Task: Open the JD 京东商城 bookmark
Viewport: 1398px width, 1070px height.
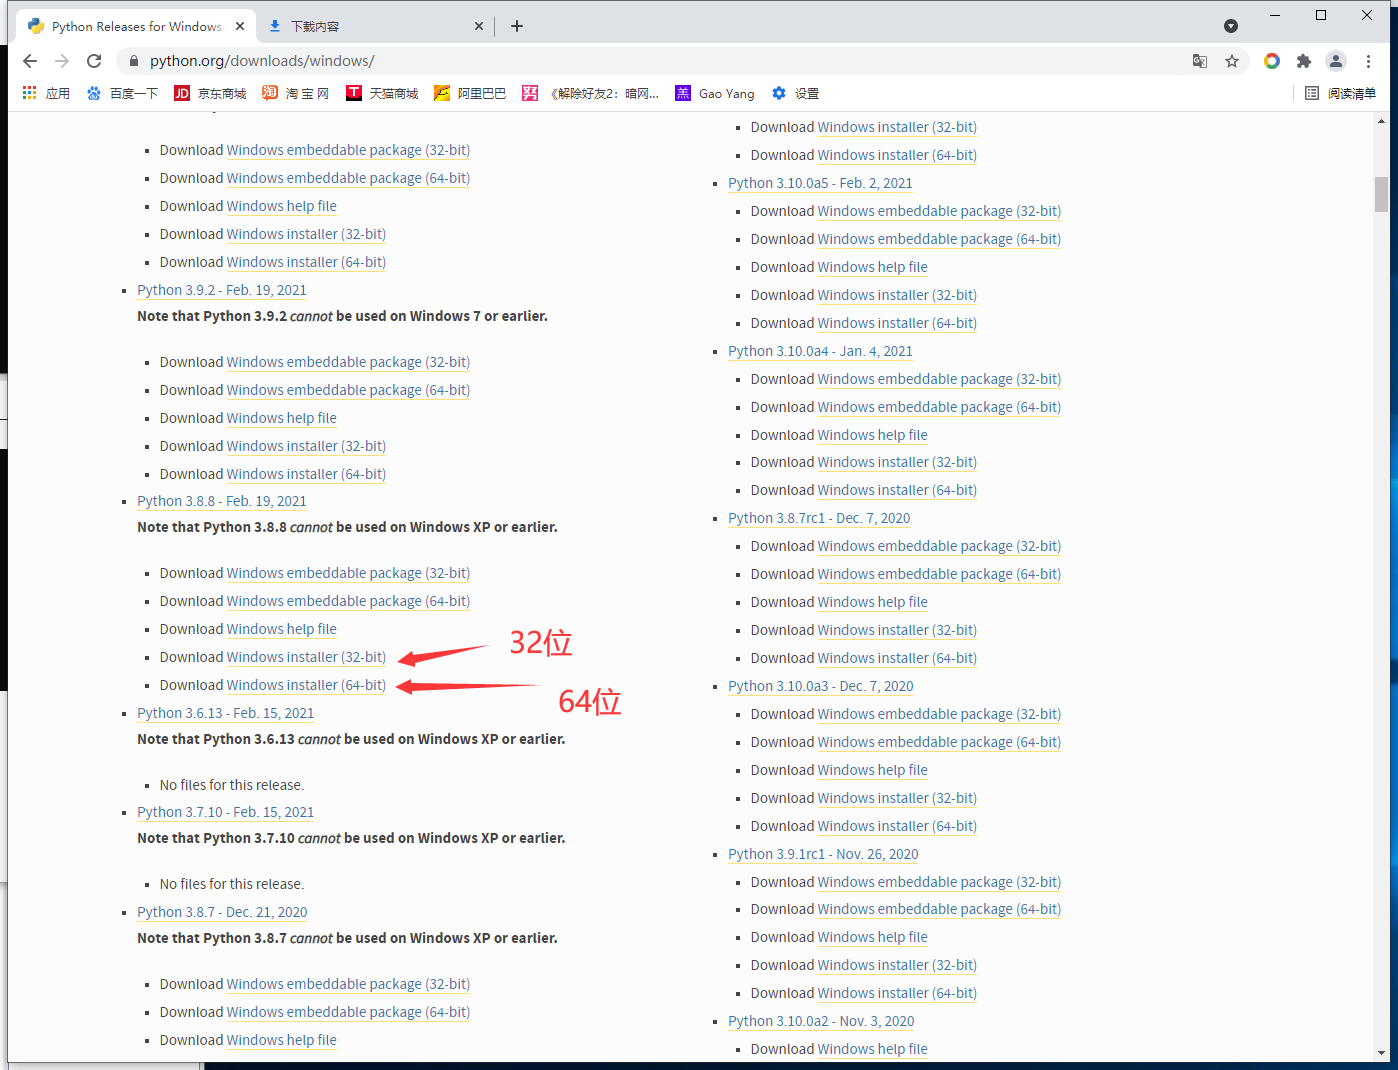Action: click(x=210, y=93)
